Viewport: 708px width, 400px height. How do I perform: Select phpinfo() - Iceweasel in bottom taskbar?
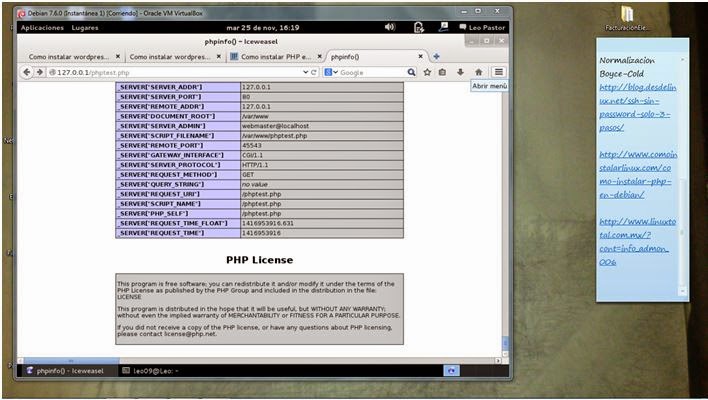point(66,371)
